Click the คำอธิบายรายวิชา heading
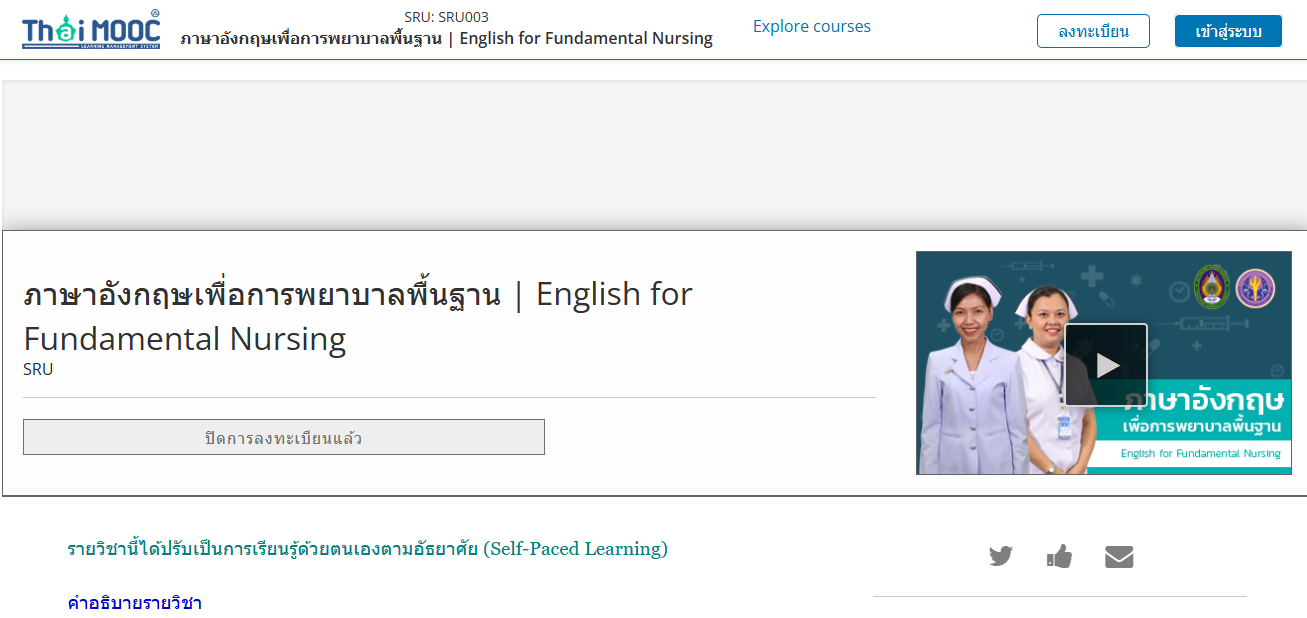1307x618 pixels. pos(134,603)
